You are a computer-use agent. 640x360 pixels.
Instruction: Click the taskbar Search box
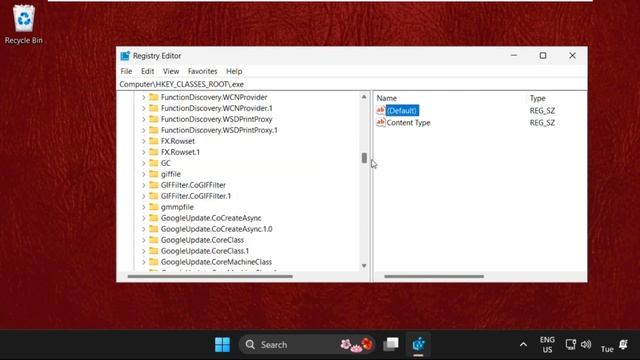(307, 345)
